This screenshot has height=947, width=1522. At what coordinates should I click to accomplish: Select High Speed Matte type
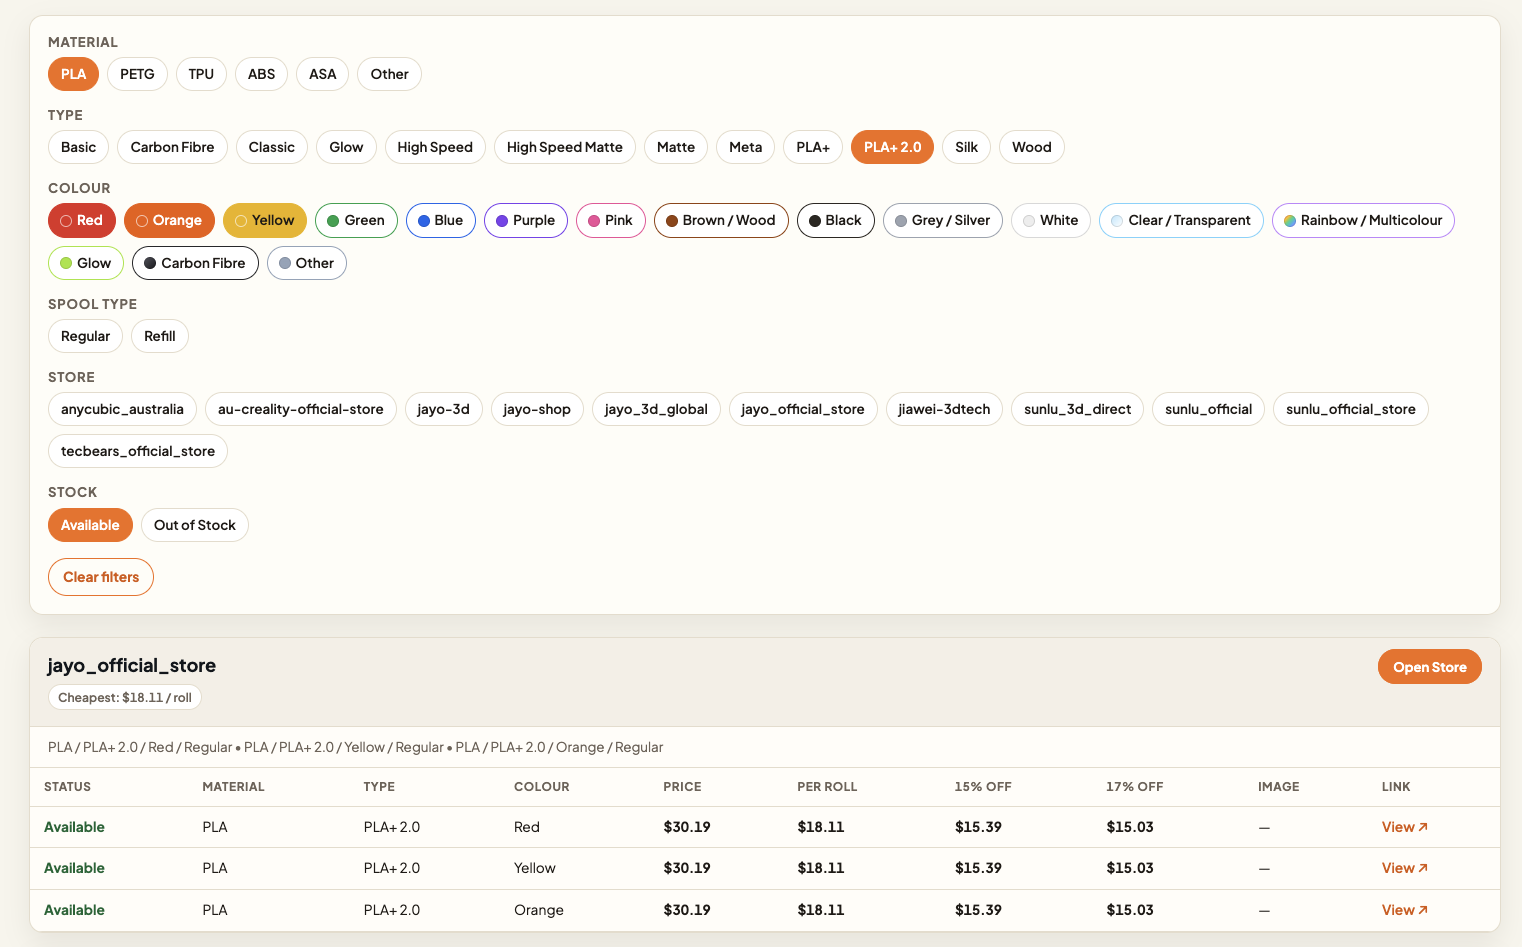(565, 147)
